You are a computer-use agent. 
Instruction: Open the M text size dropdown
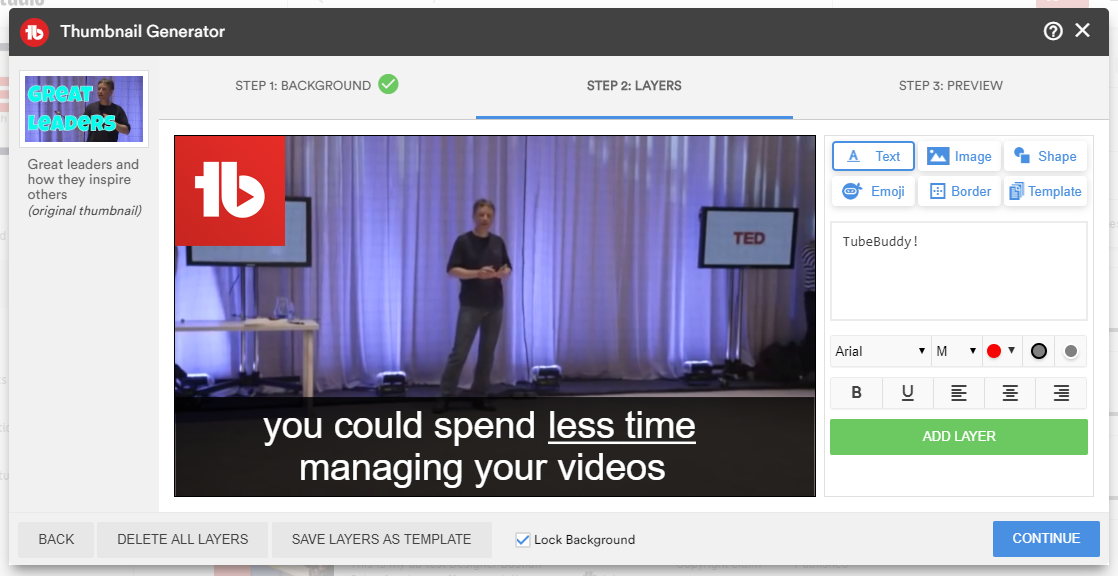click(x=956, y=351)
